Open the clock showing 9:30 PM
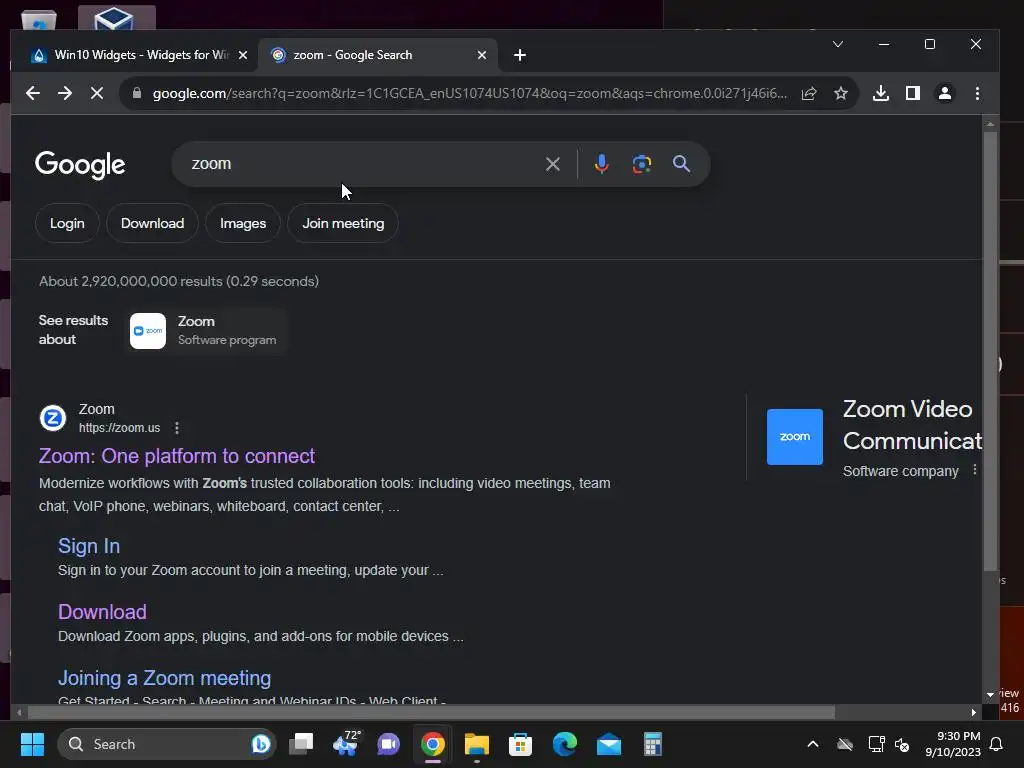Image resolution: width=1024 pixels, height=768 pixels. click(953, 744)
